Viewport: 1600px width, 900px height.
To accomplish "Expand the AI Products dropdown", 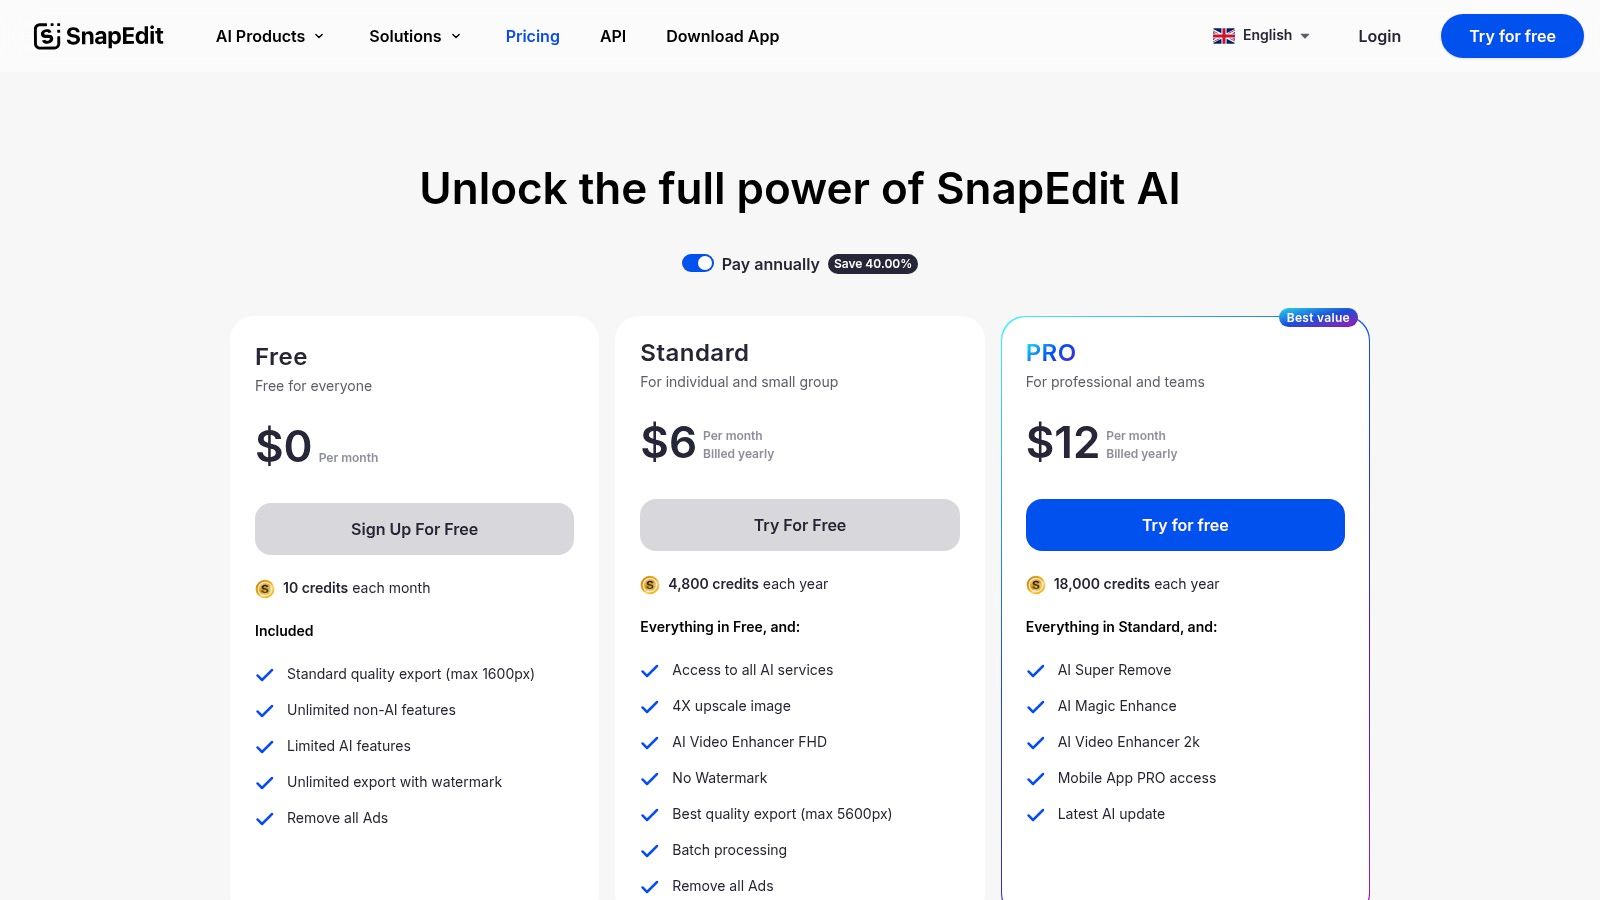I will tap(270, 36).
